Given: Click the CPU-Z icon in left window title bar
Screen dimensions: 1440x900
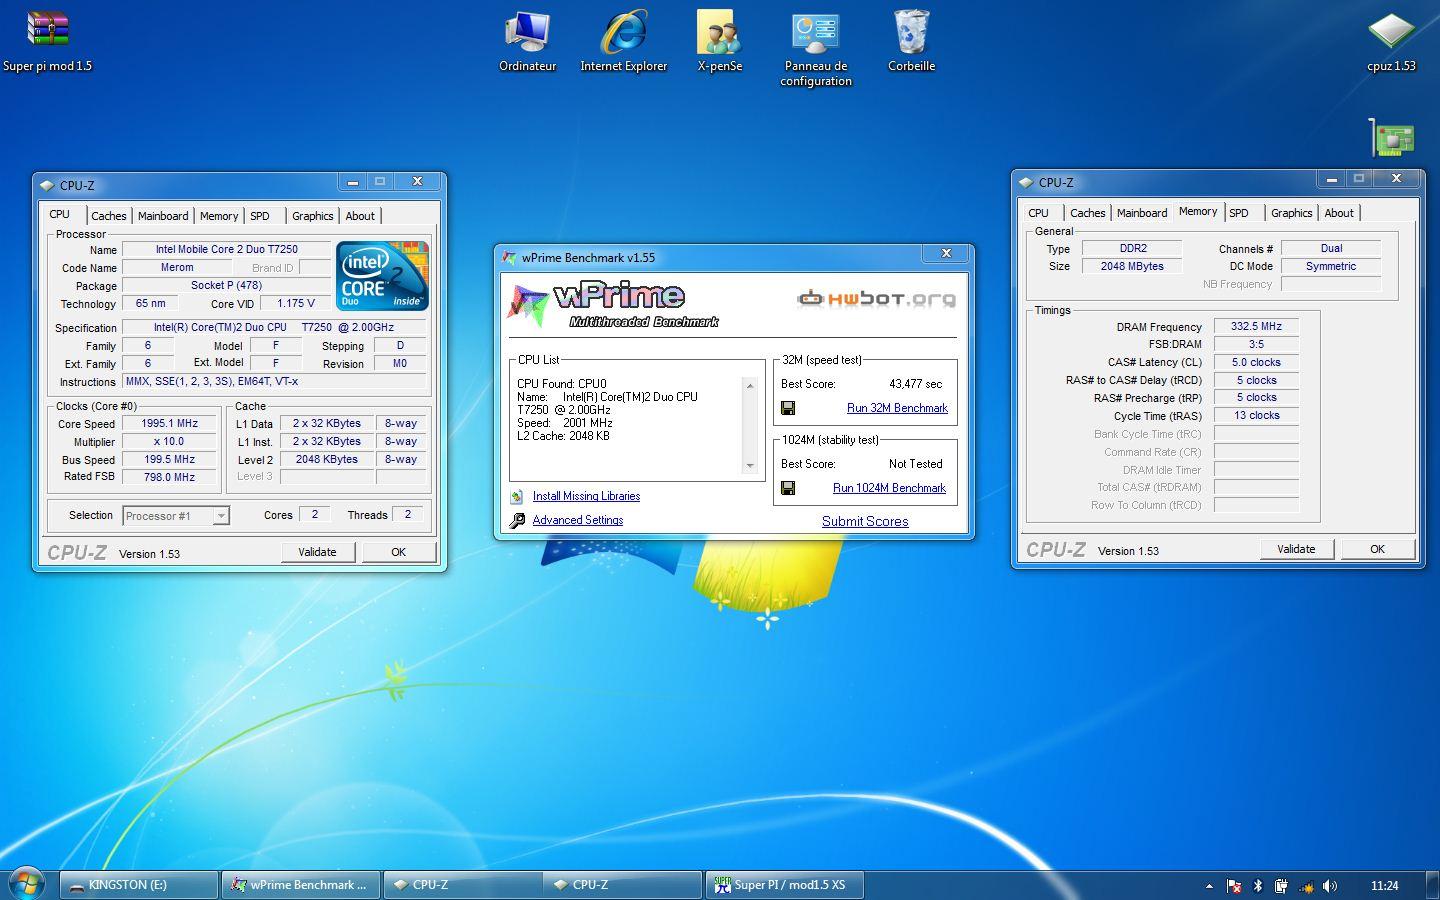Looking at the screenshot, I should click(47, 185).
